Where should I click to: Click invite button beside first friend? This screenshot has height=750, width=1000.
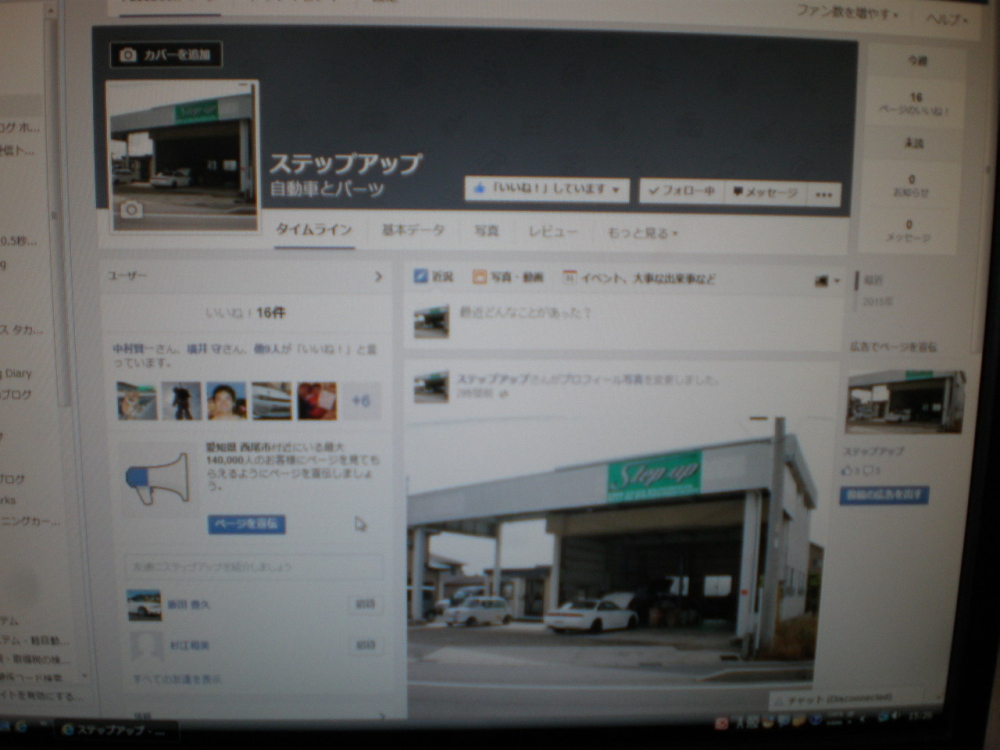click(x=365, y=604)
